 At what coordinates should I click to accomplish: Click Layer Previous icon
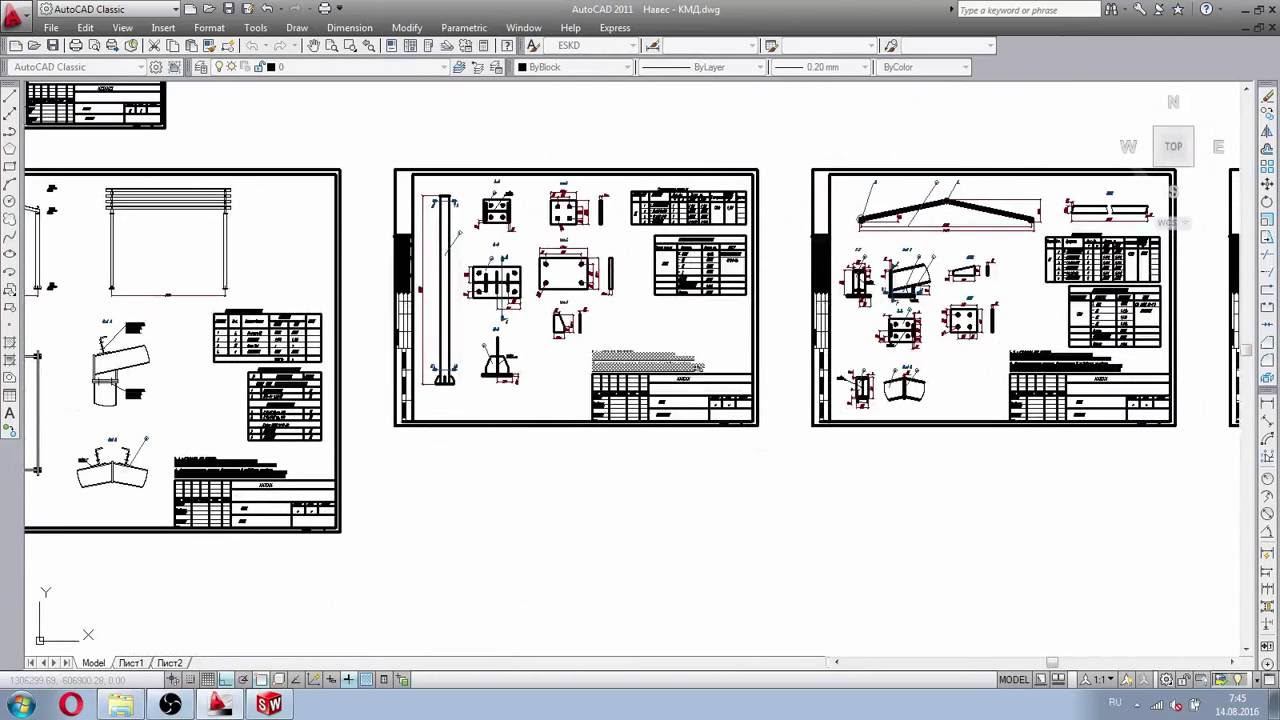coord(477,67)
